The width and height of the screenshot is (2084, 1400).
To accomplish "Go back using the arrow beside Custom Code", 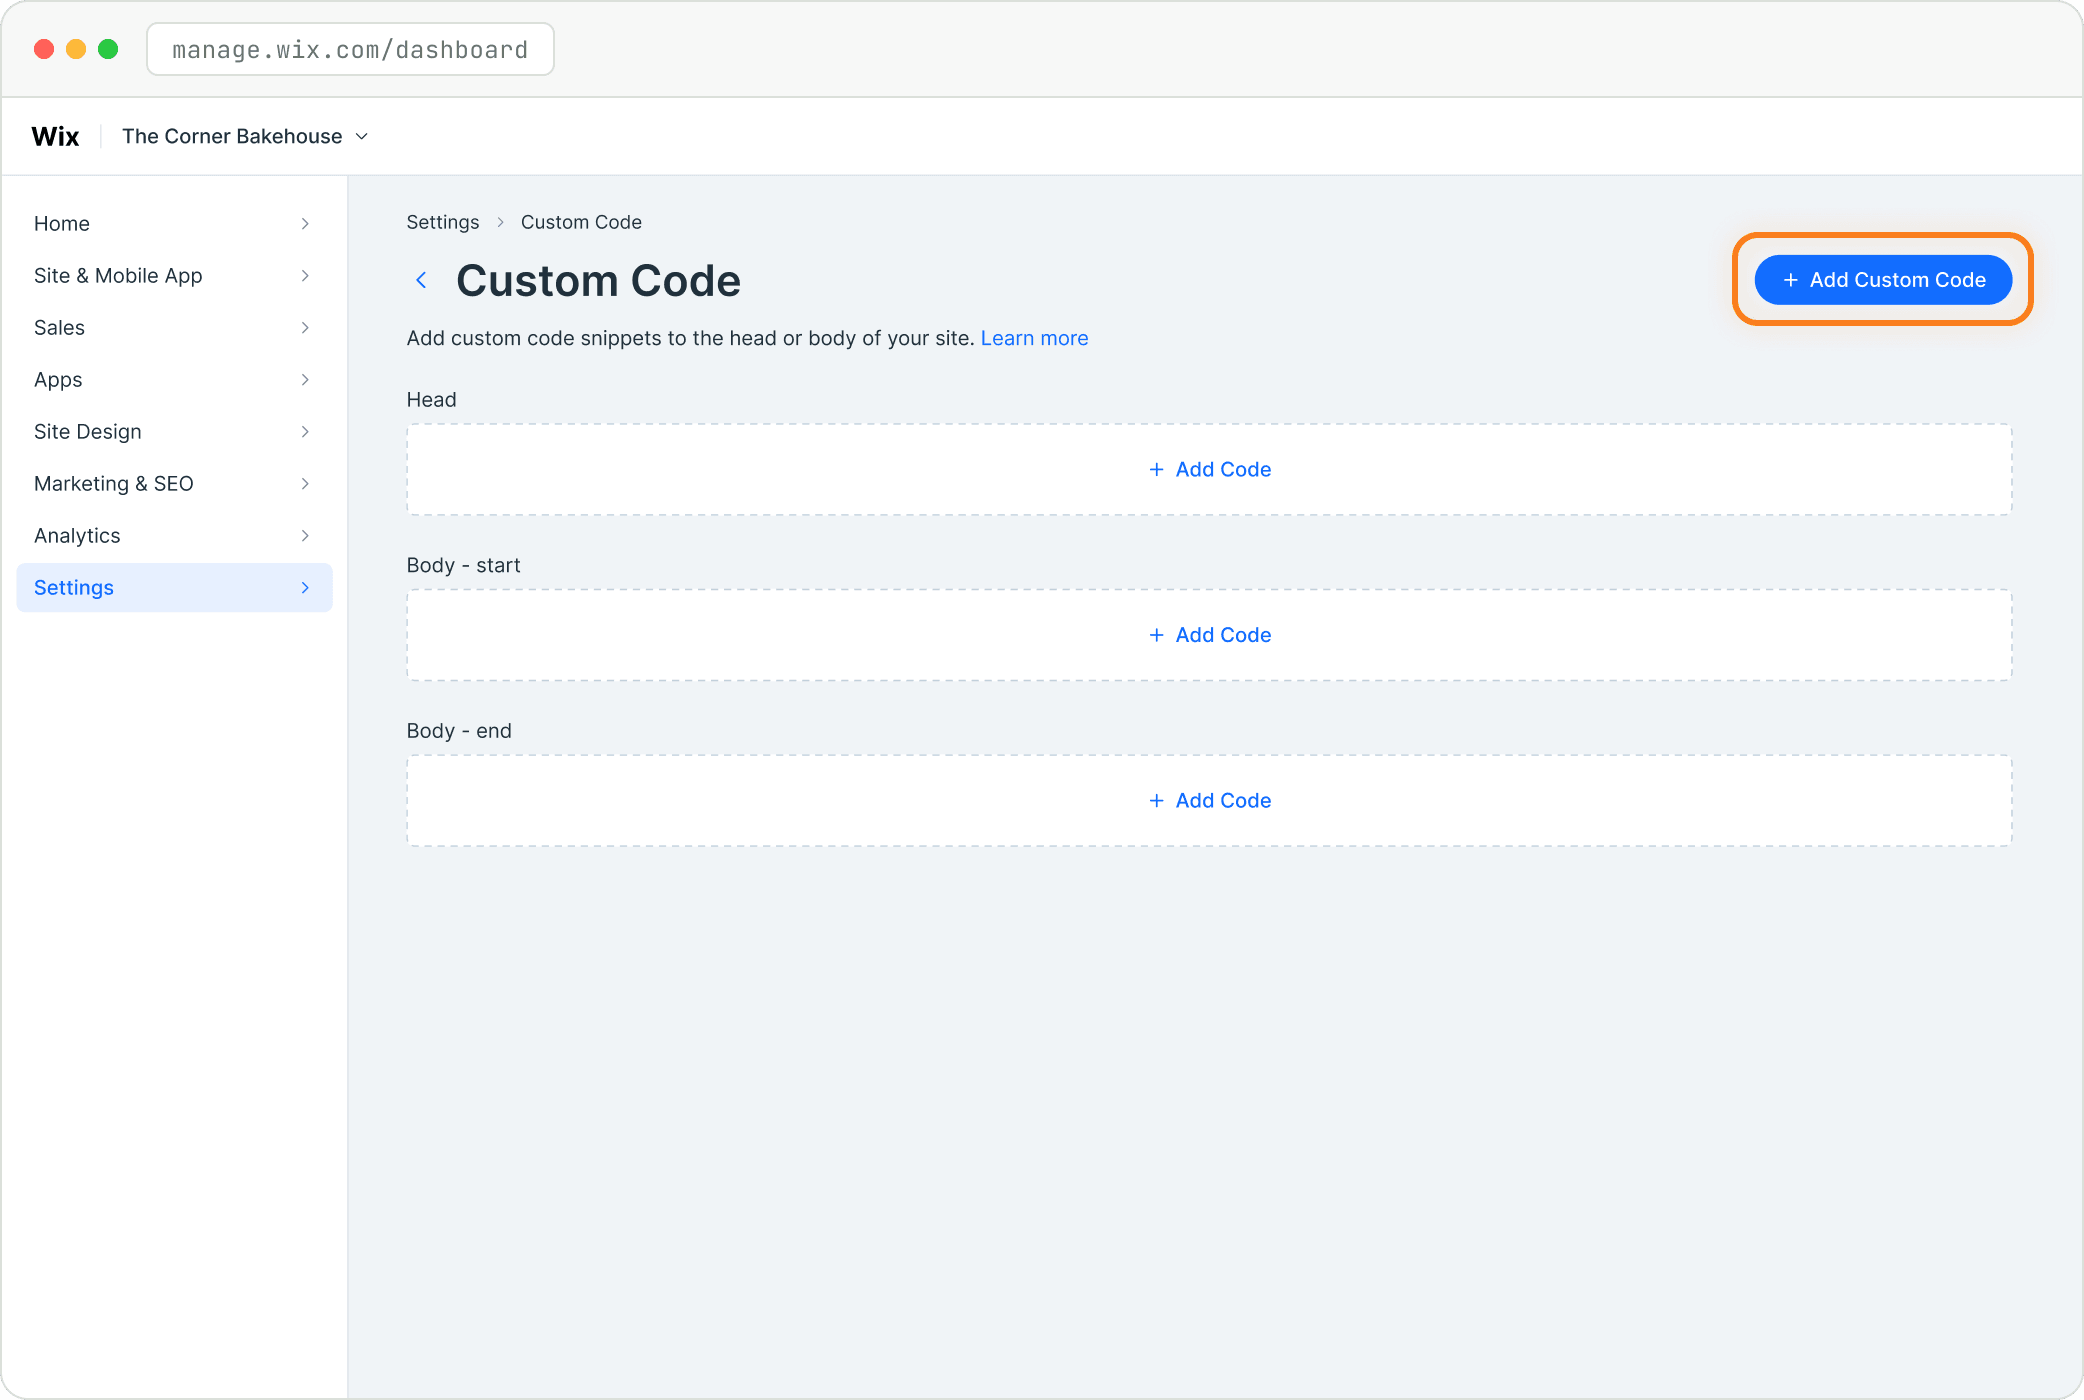I will [x=422, y=280].
